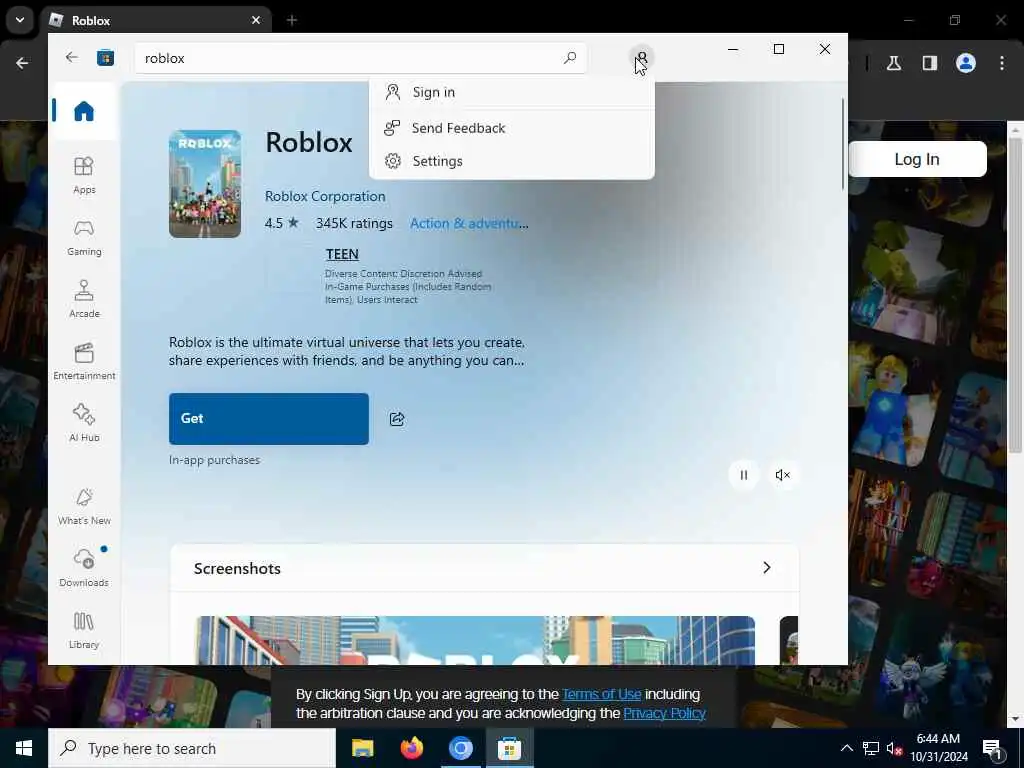Viewport: 1024px width, 768px height.
Task: Open the Roblox app icon thumbnail
Action: click(x=205, y=184)
